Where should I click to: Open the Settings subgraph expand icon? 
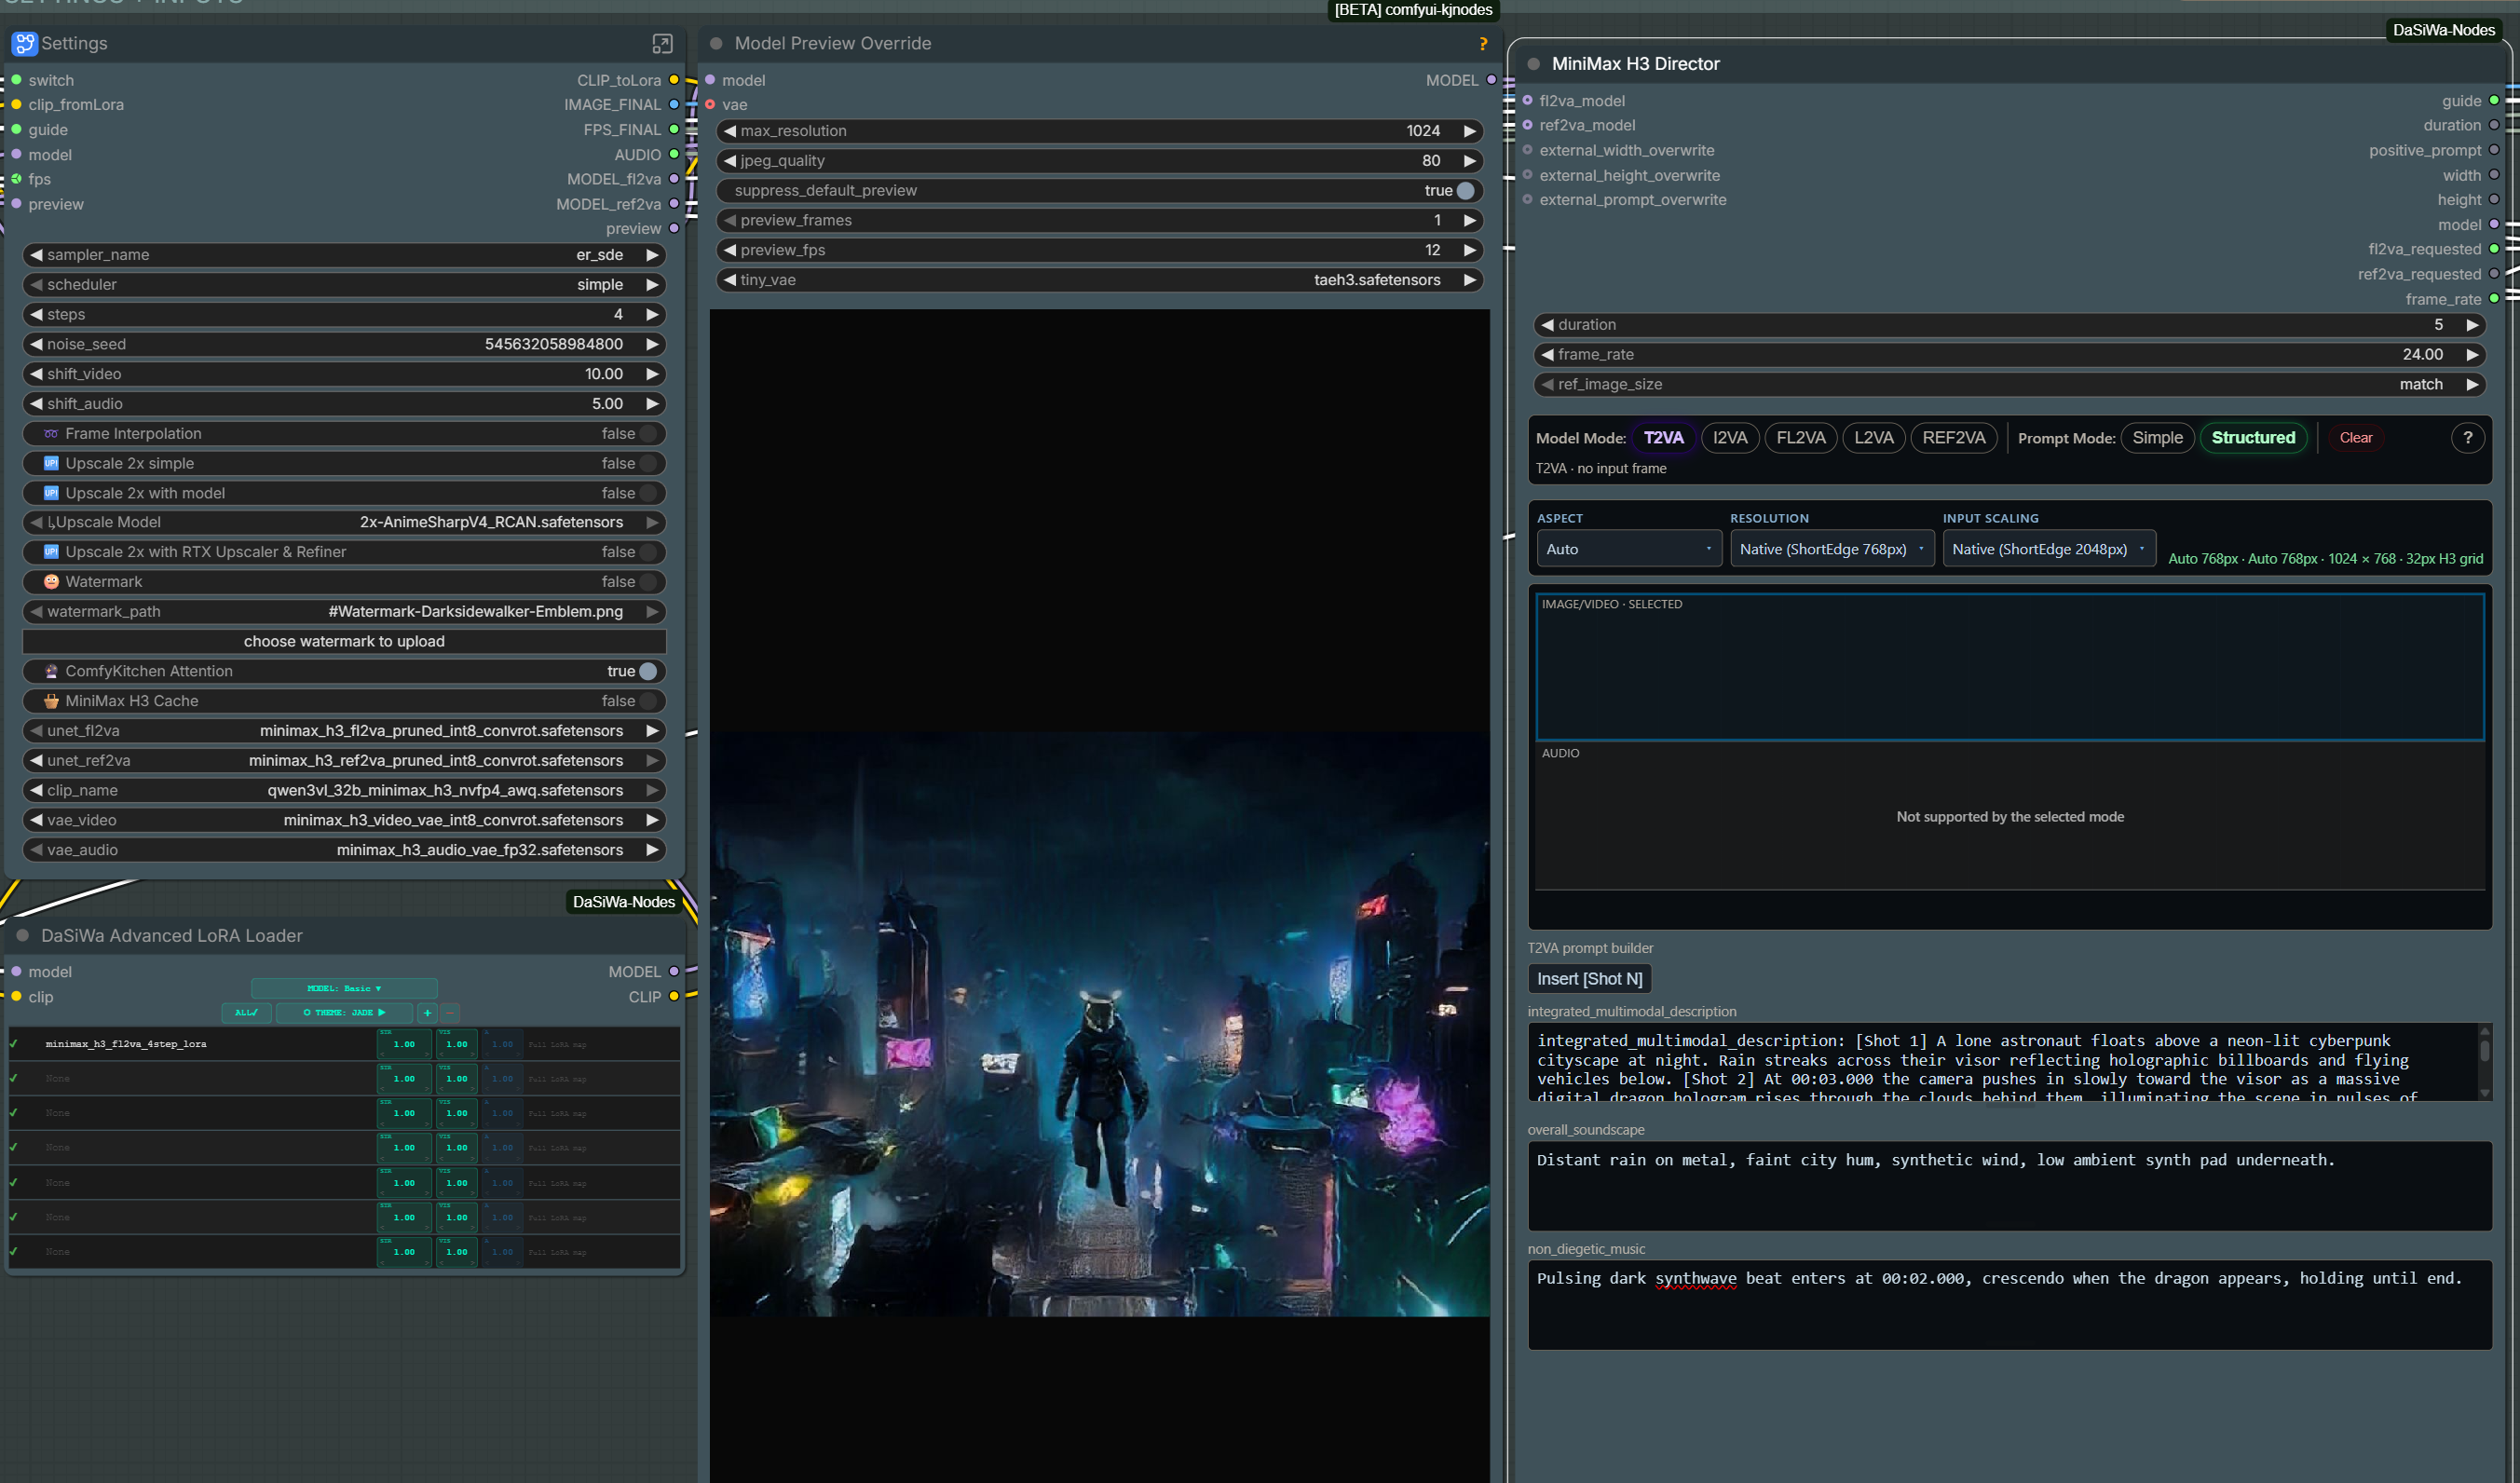(x=662, y=43)
